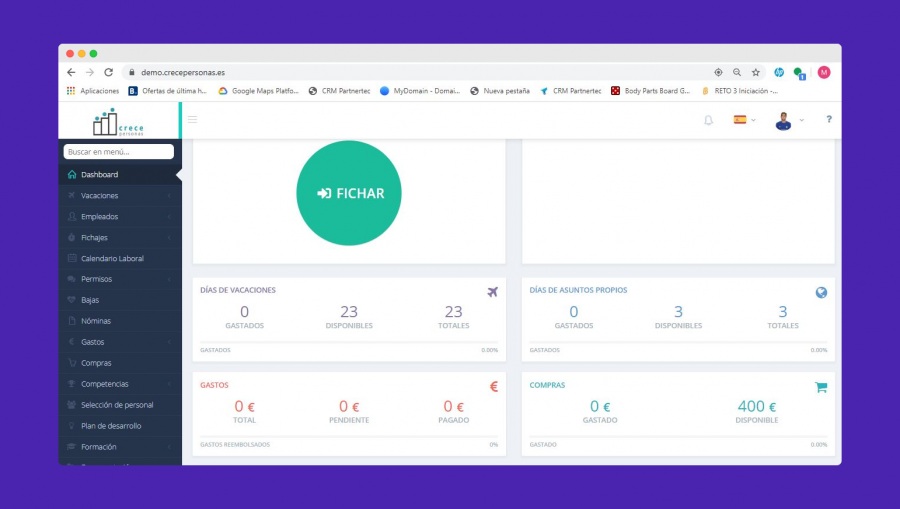Expand the Empleados submenu chevron
Screen dimensions: 900x509
point(169,216)
